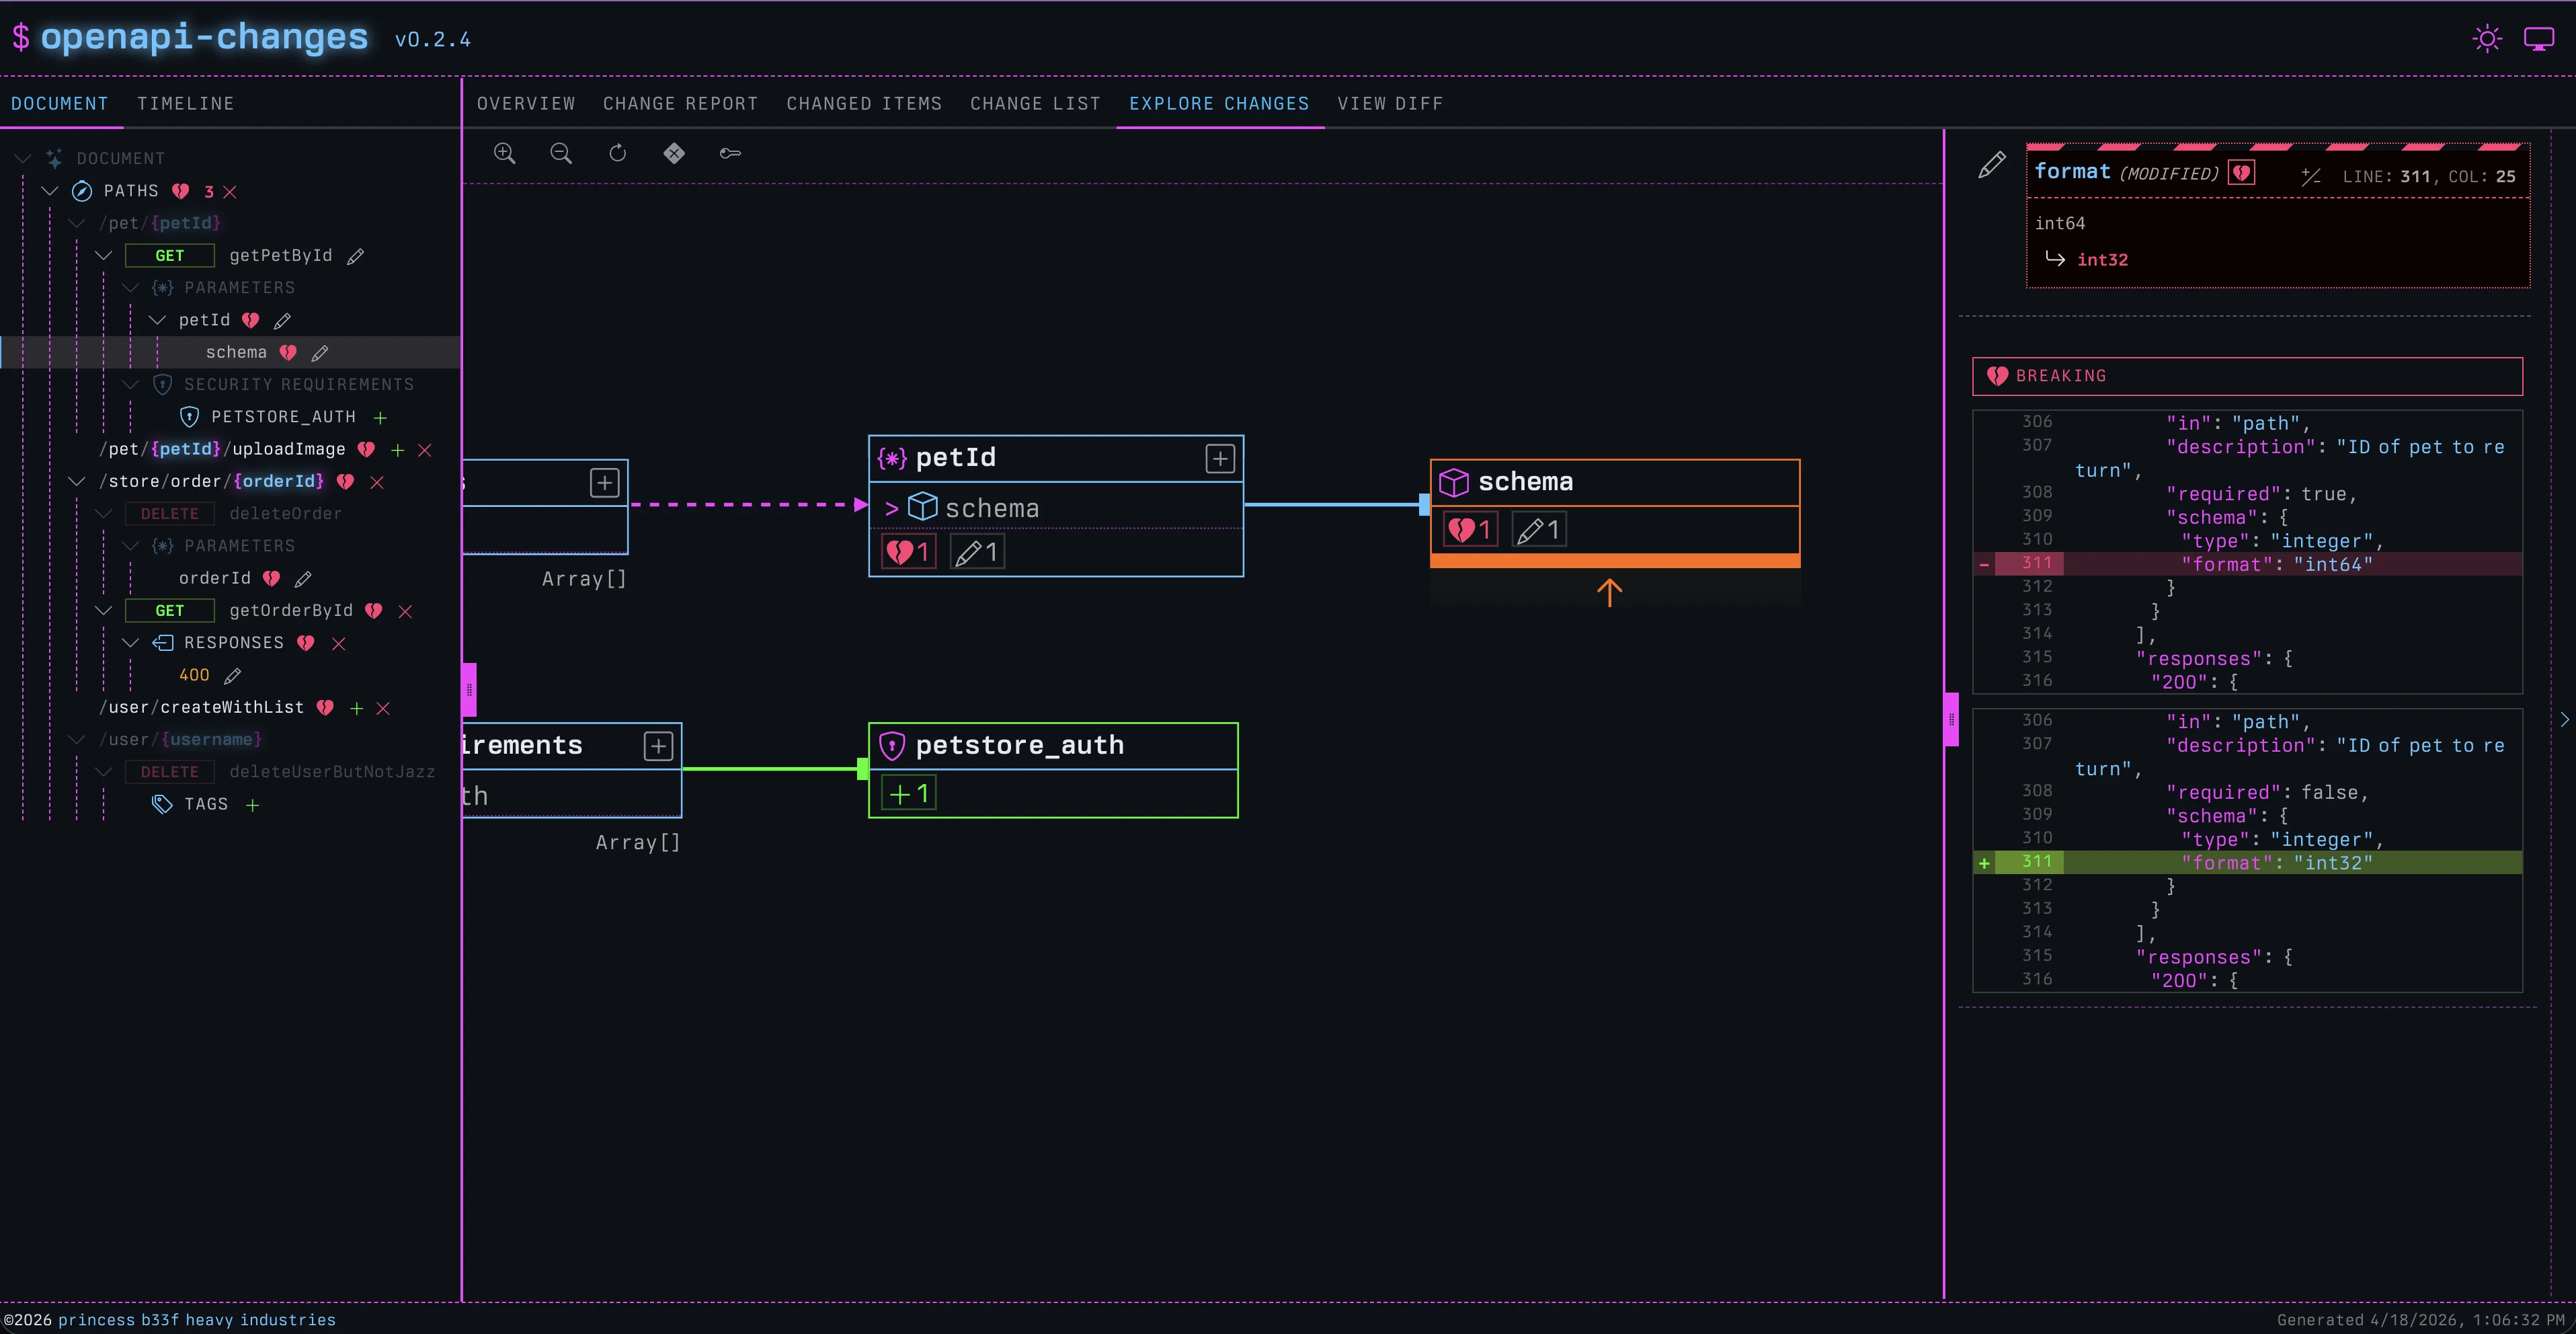Switch to the CHANGE REPORT tab
2576x1334 pixels.
pyautogui.click(x=680, y=104)
